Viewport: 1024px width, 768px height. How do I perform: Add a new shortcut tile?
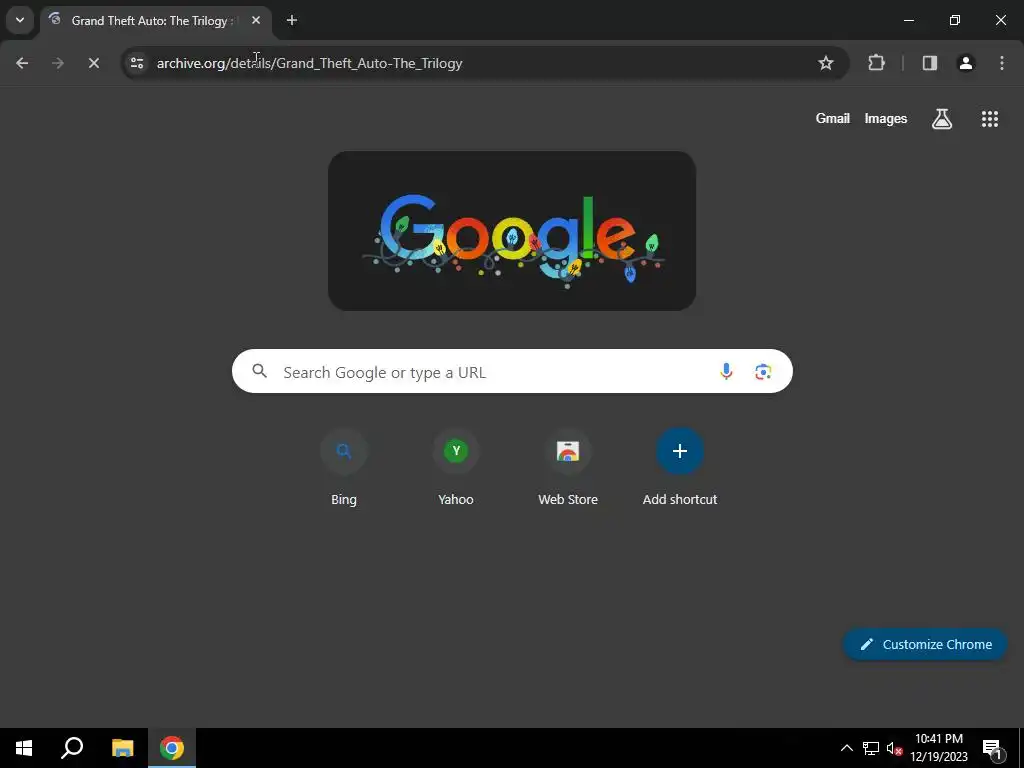click(x=680, y=468)
